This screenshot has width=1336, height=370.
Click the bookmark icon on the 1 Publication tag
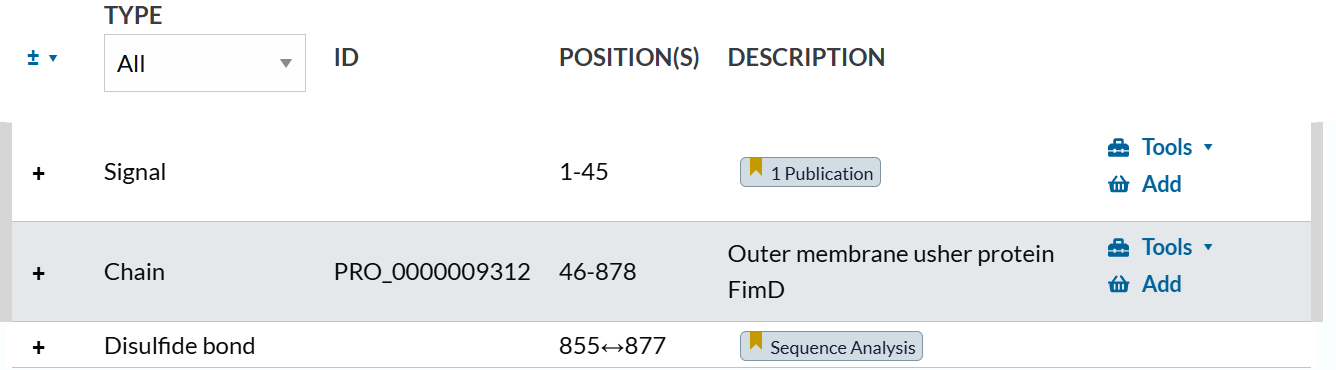(756, 169)
